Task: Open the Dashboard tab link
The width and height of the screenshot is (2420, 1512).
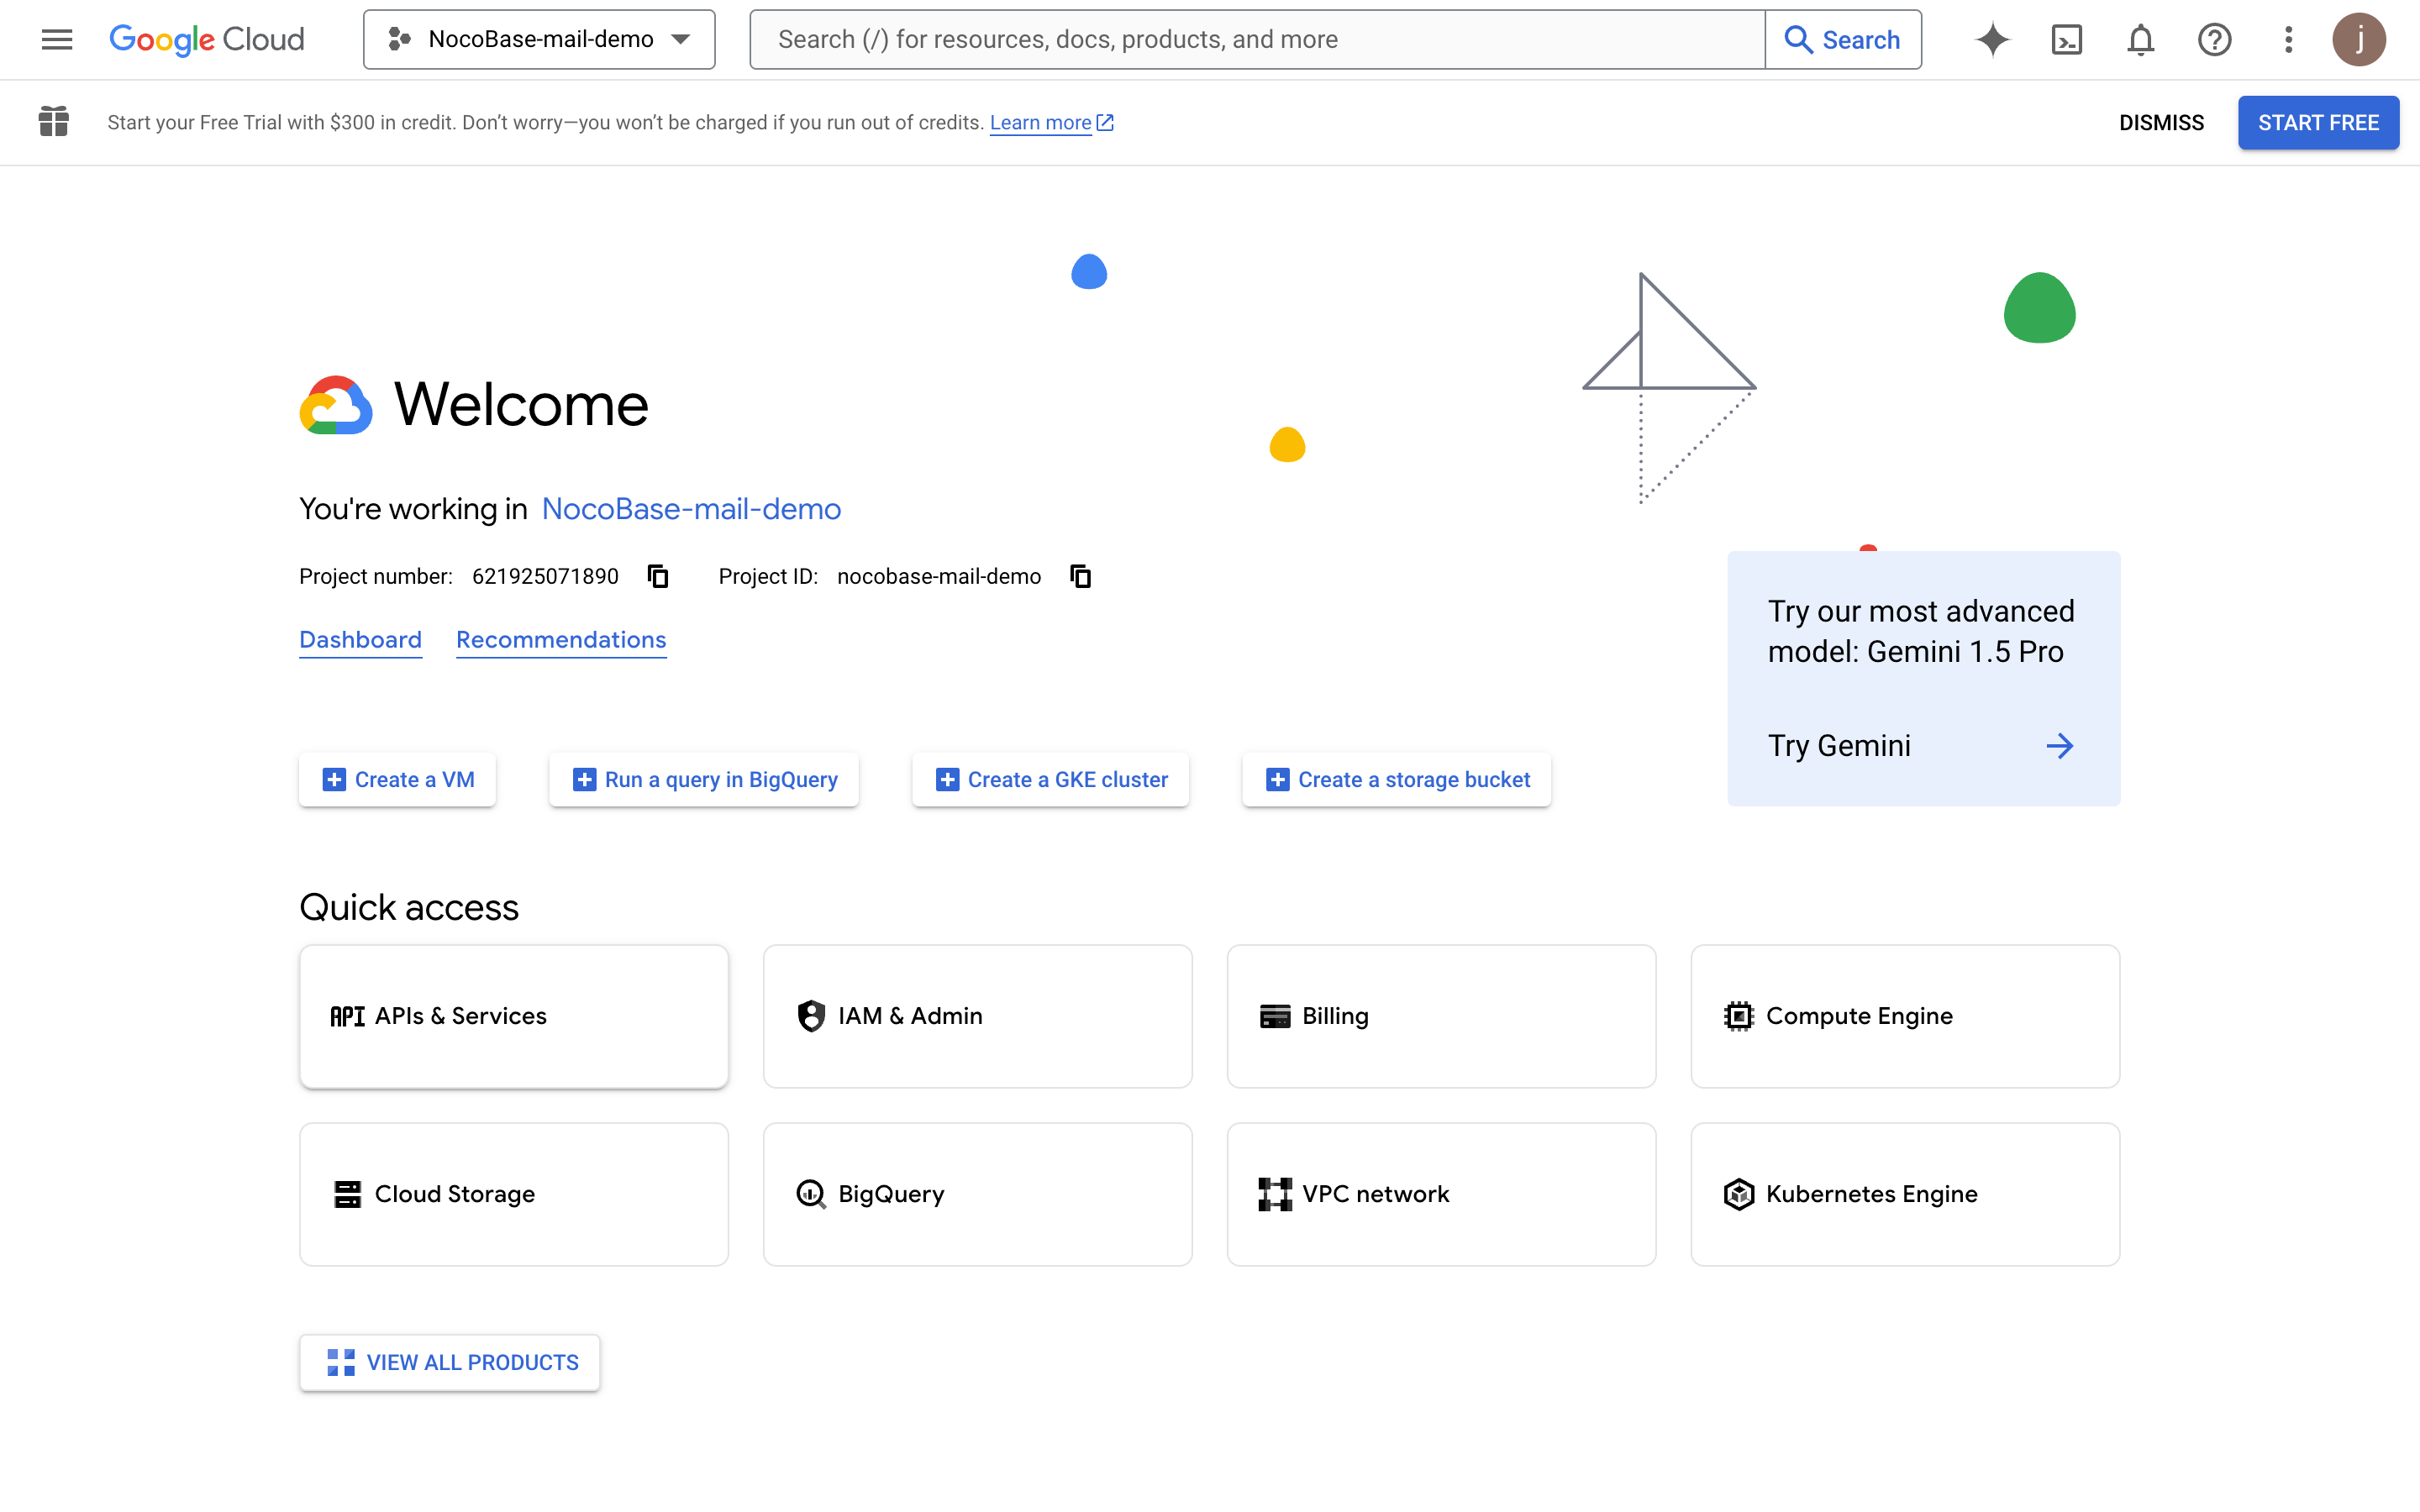Action: pos(360,640)
